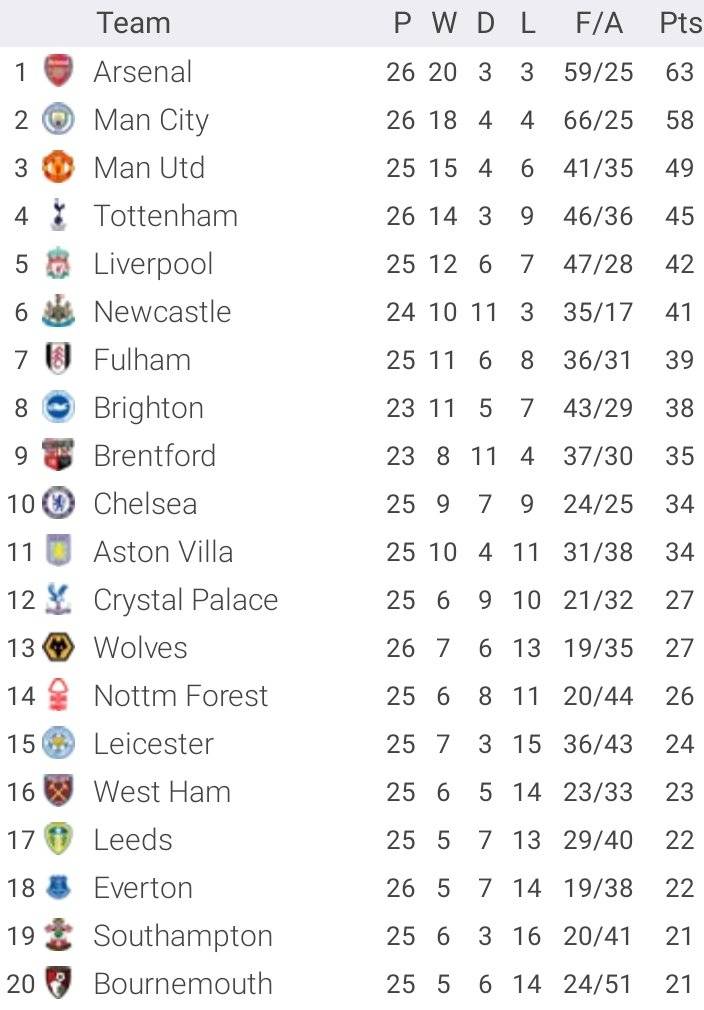The height and width of the screenshot is (1010, 704).
Task: Click the Southampton team name
Action: tap(183, 936)
